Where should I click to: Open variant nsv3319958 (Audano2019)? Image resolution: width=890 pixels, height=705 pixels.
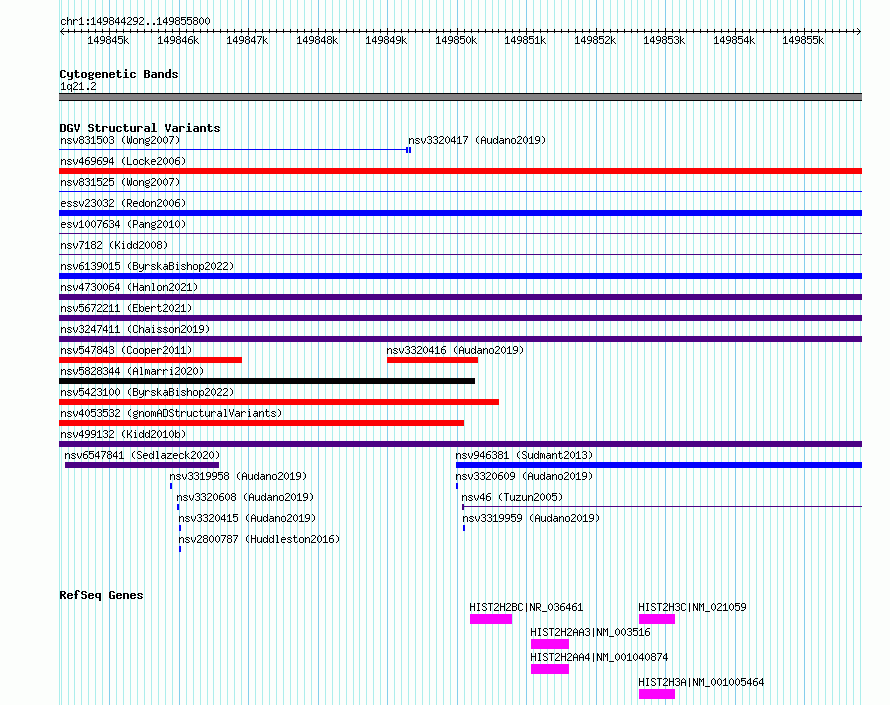(238, 476)
